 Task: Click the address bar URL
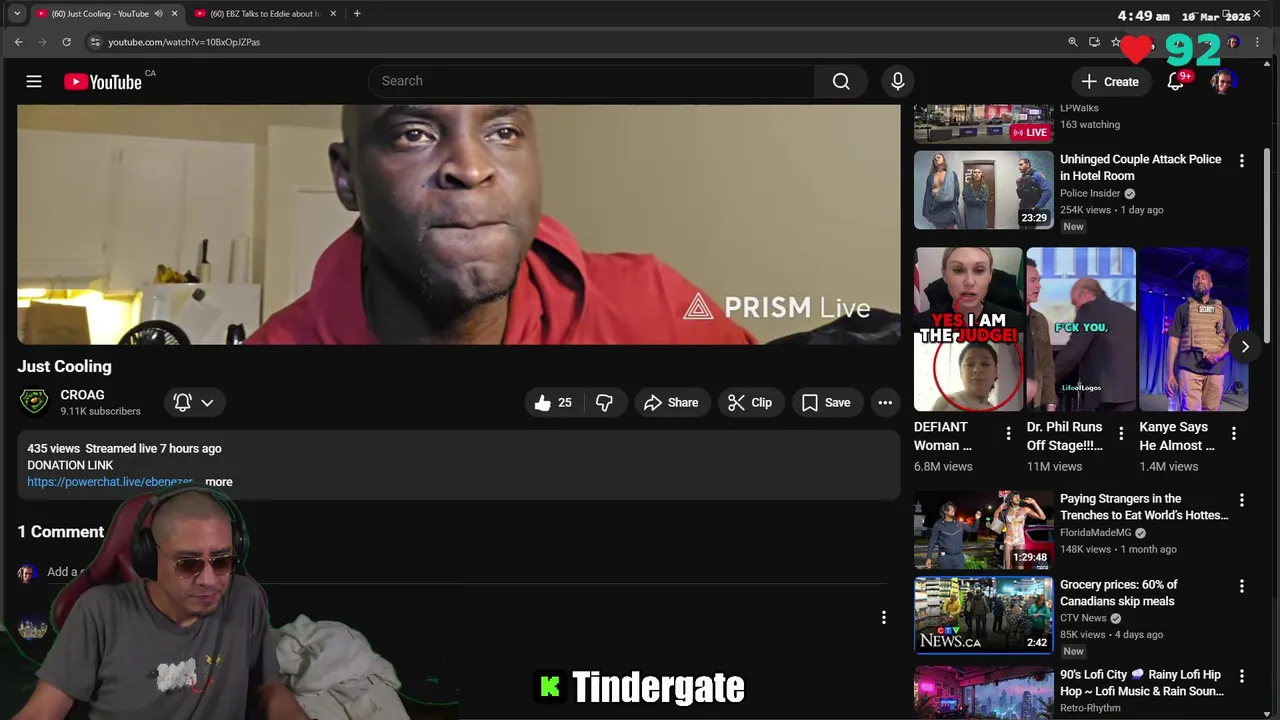[x=184, y=42]
